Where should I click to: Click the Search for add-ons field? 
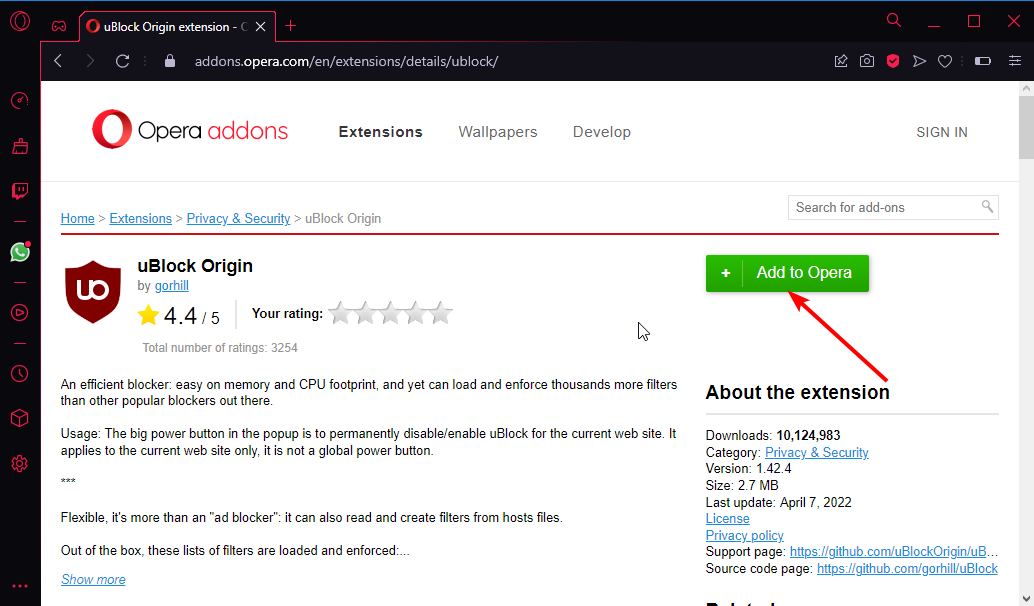point(893,207)
